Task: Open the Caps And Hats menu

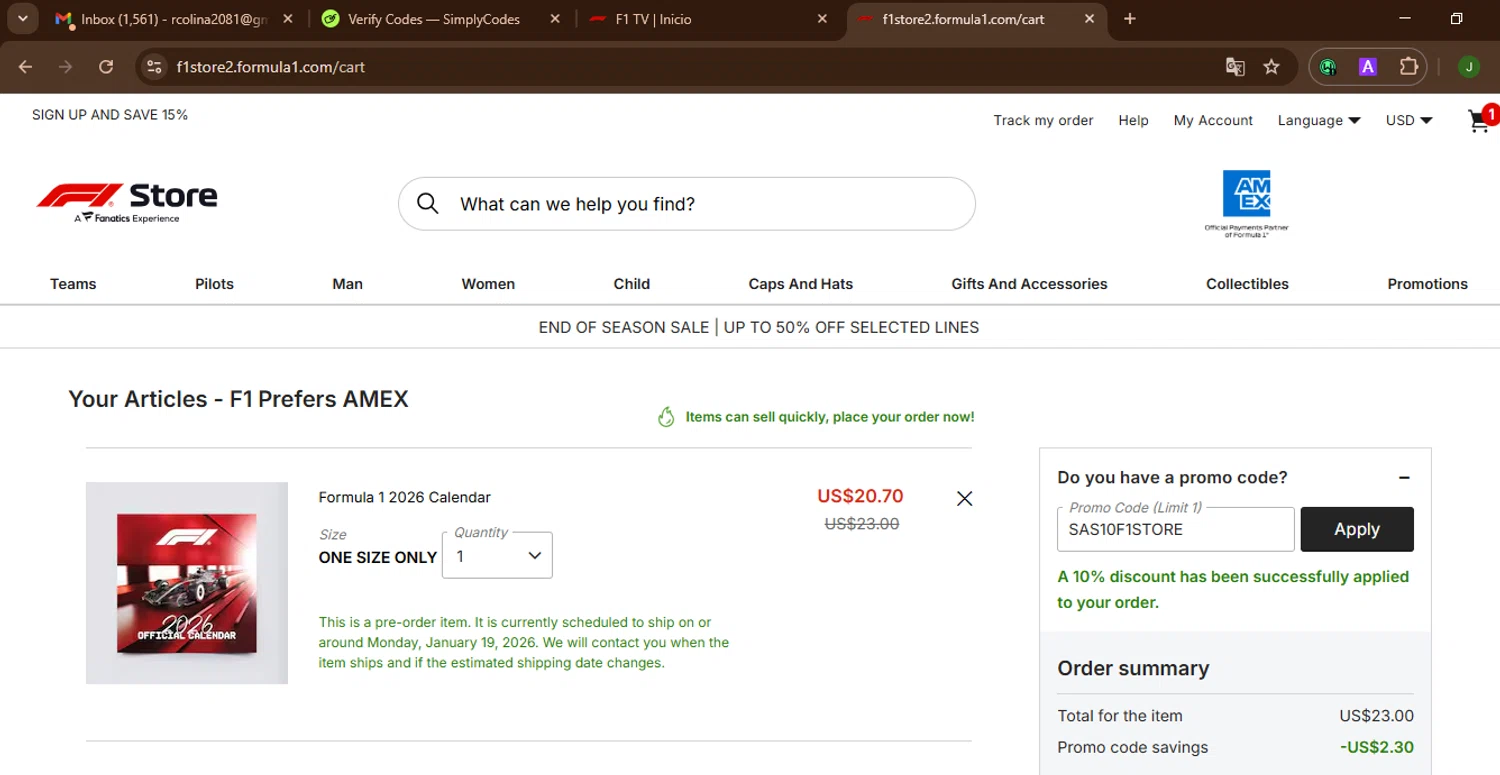Action: pyautogui.click(x=800, y=284)
